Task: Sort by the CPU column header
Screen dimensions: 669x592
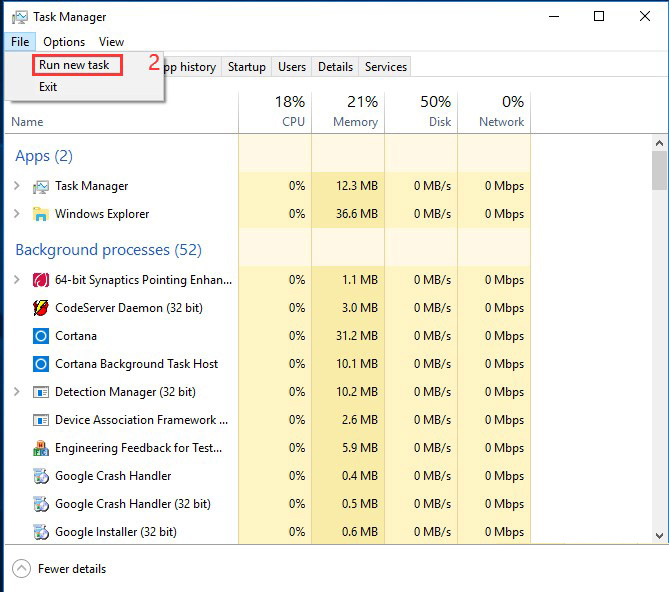Action: tap(275, 113)
